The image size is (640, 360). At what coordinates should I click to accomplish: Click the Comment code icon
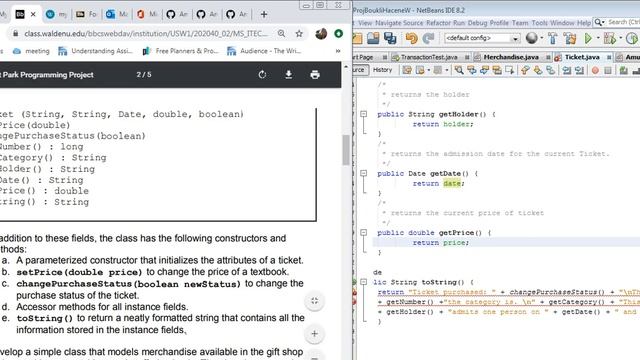pyautogui.click(x=623, y=70)
